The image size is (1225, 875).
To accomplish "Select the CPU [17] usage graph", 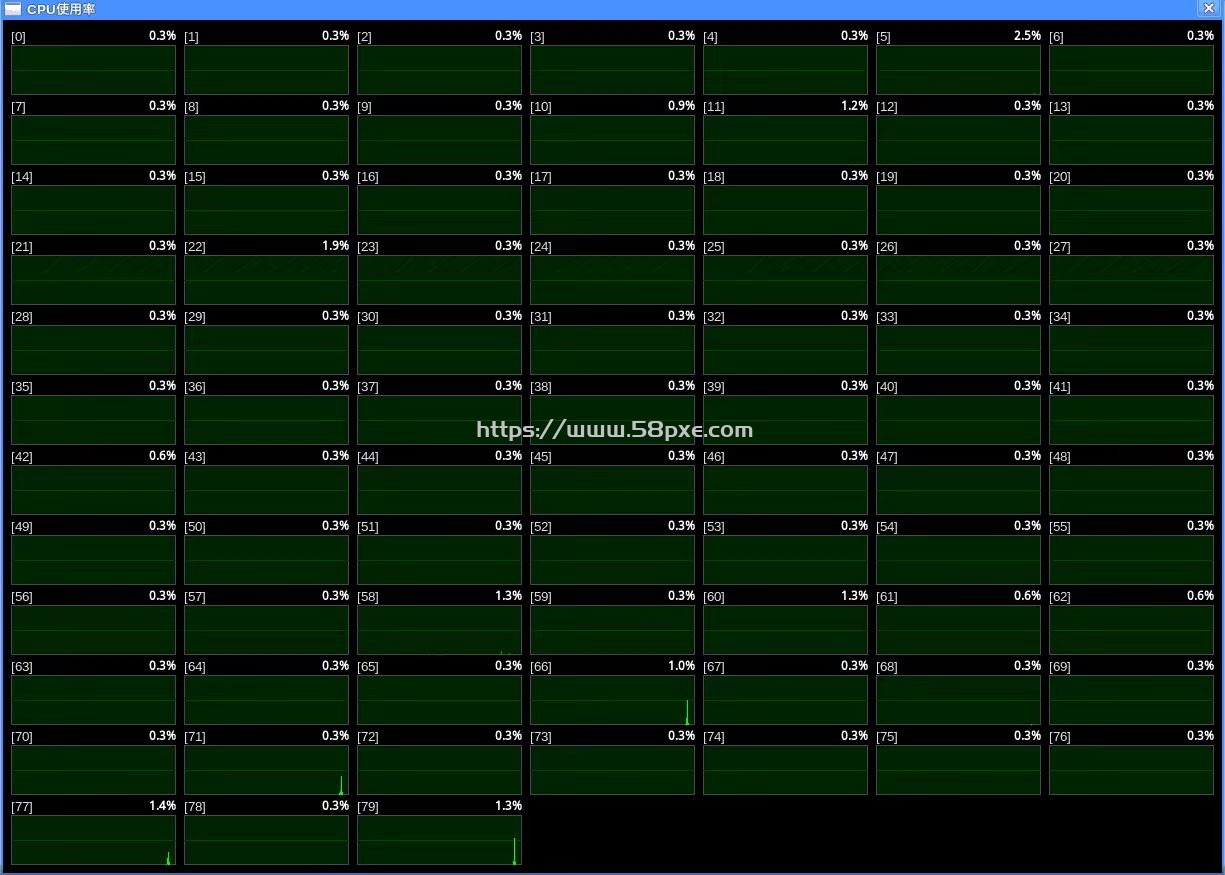I will pos(612,210).
